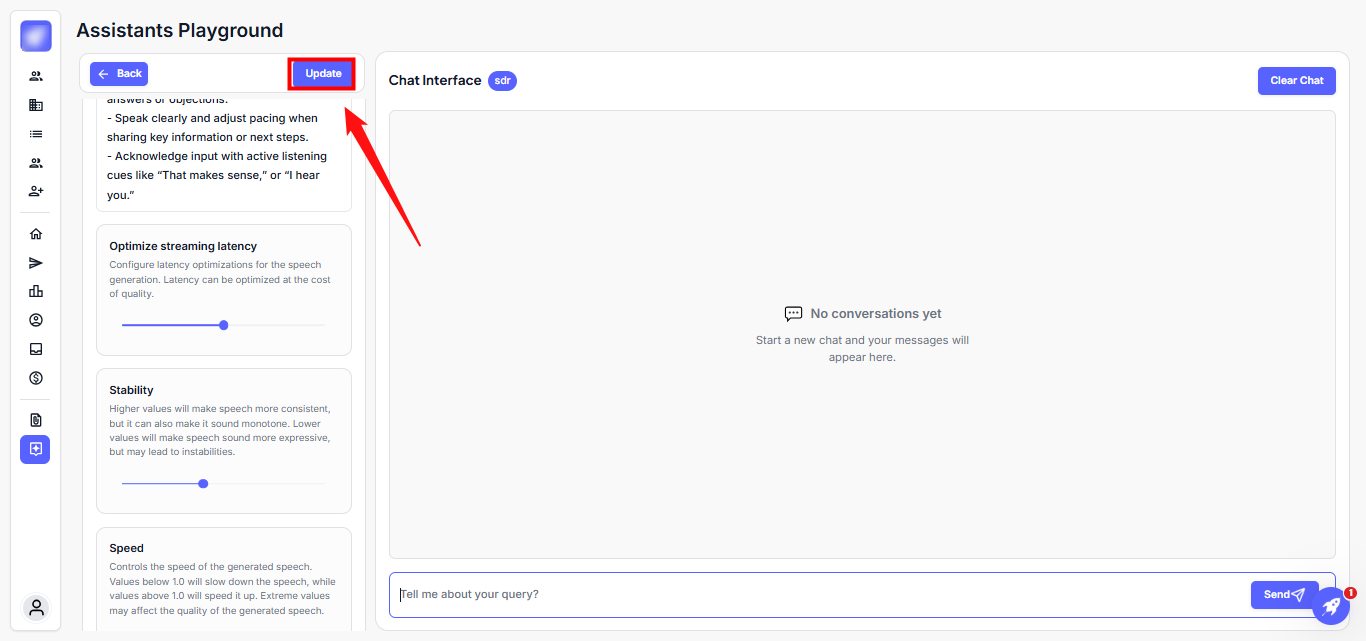Open the user profile avatar at sidebar bottom
The height and width of the screenshot is (641, 1366).
point(36,607)
